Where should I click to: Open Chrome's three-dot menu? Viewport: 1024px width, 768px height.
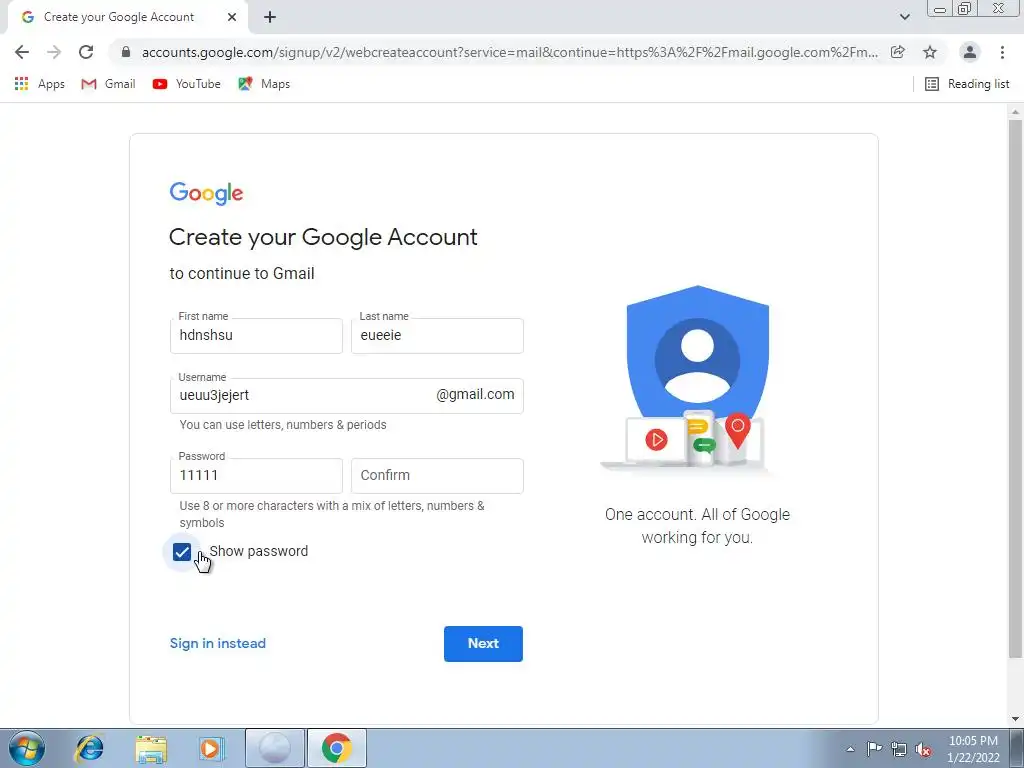[x=1002, y=52]
